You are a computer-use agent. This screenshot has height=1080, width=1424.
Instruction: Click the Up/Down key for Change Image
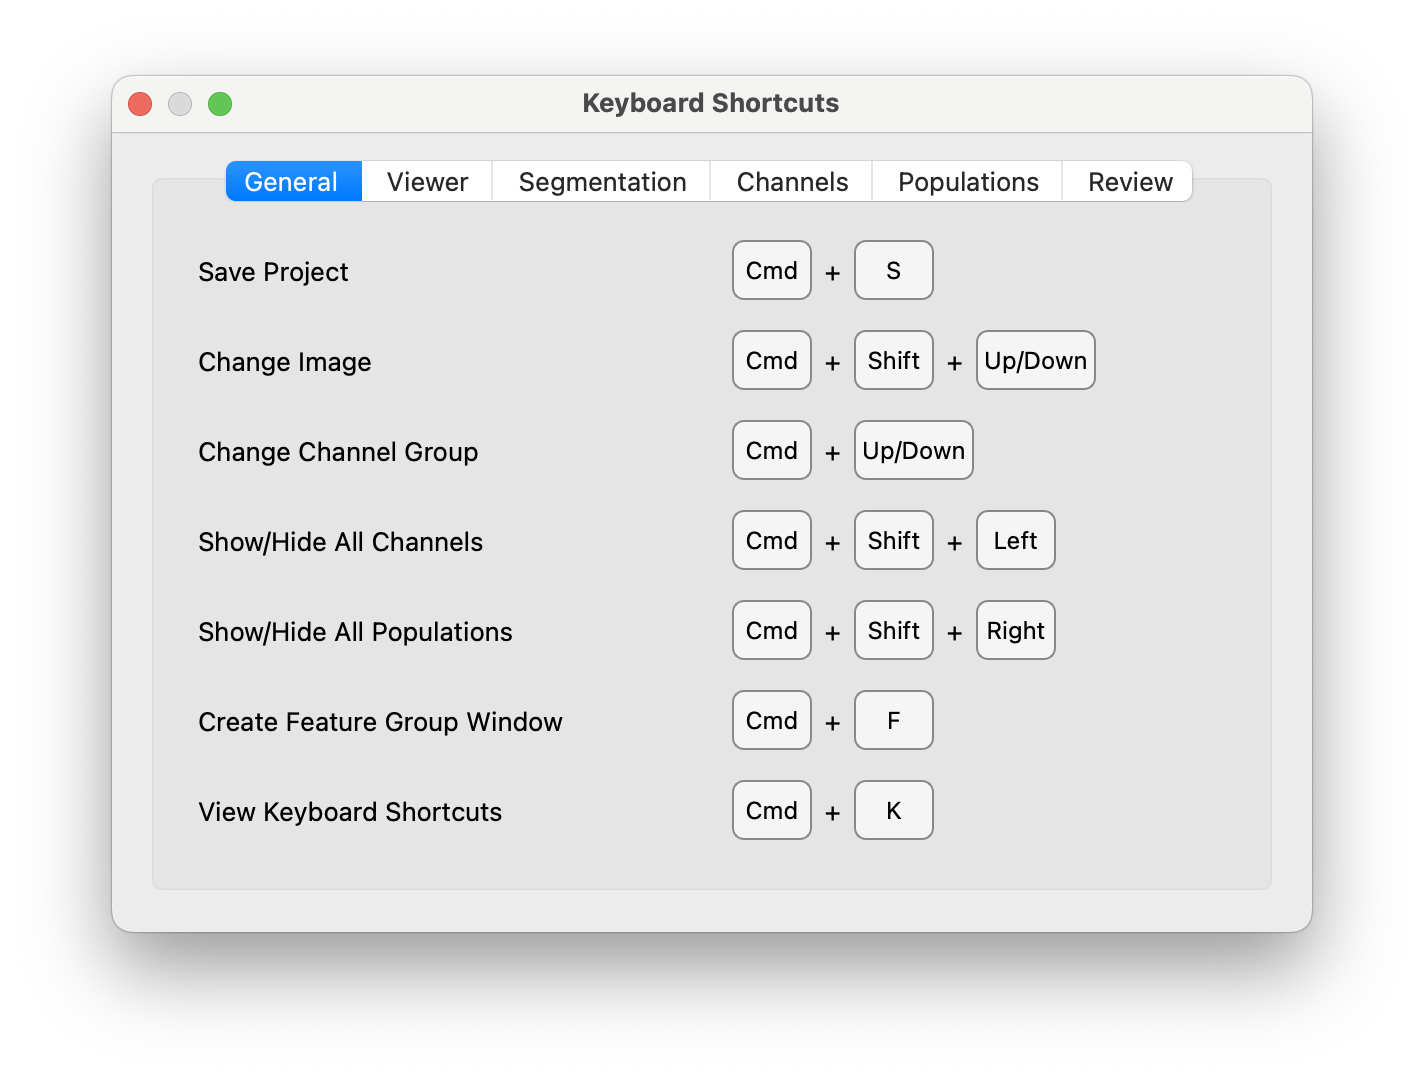point(1035,360)
